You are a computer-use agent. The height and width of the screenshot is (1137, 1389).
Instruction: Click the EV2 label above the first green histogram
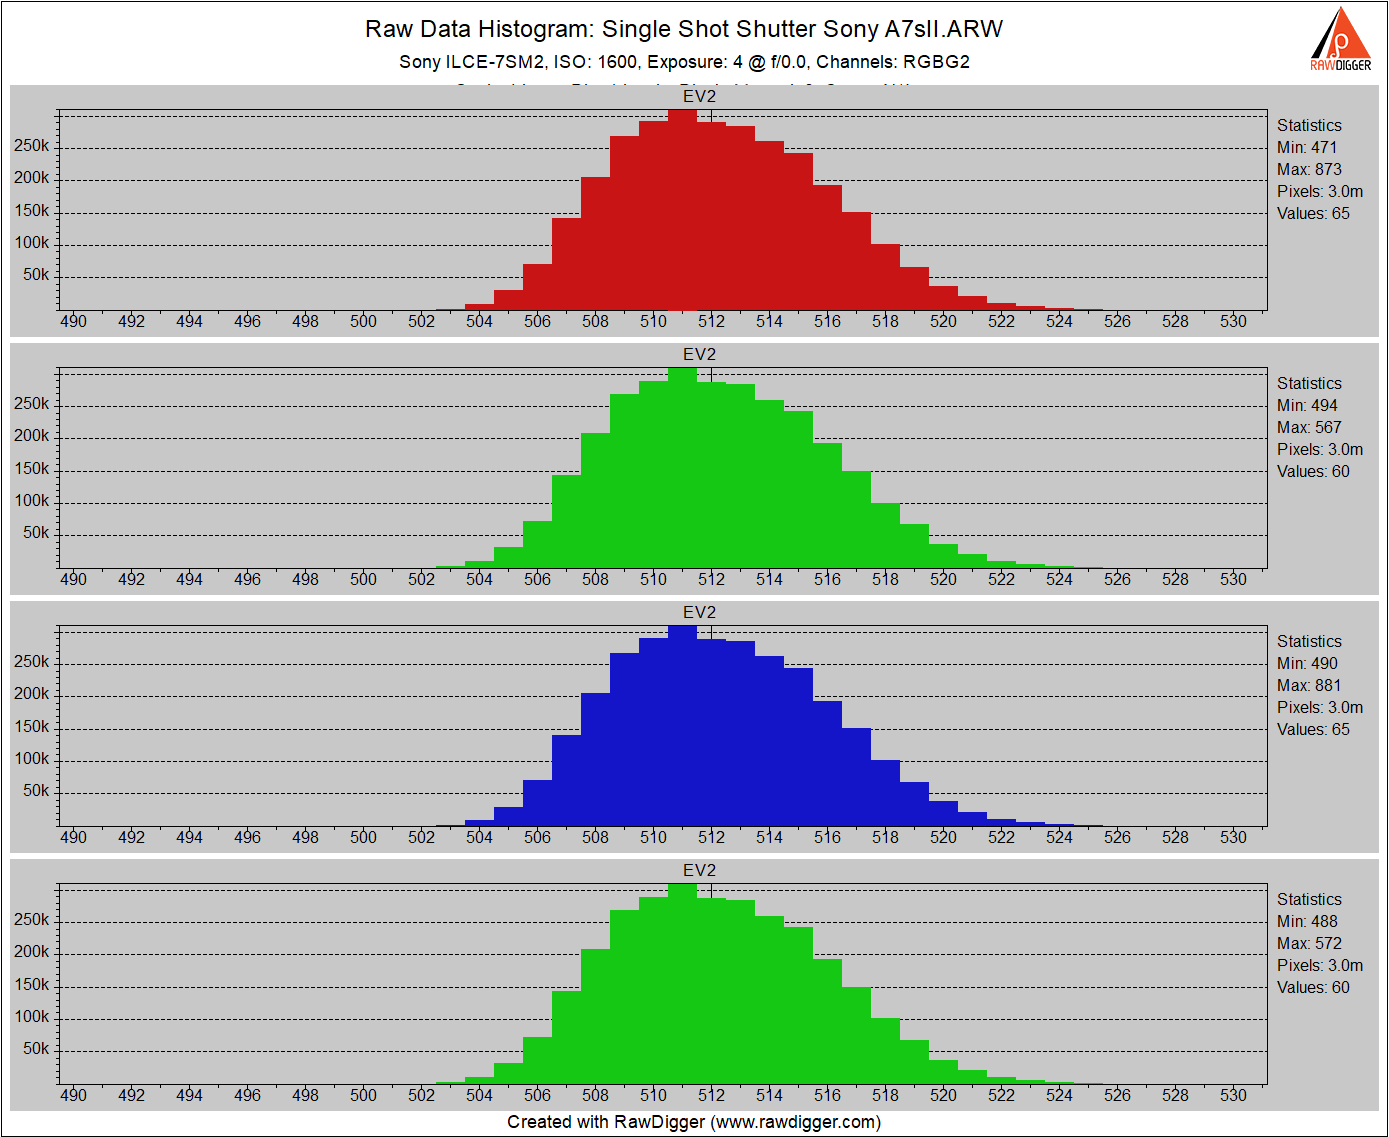click(x=699, y=354)
